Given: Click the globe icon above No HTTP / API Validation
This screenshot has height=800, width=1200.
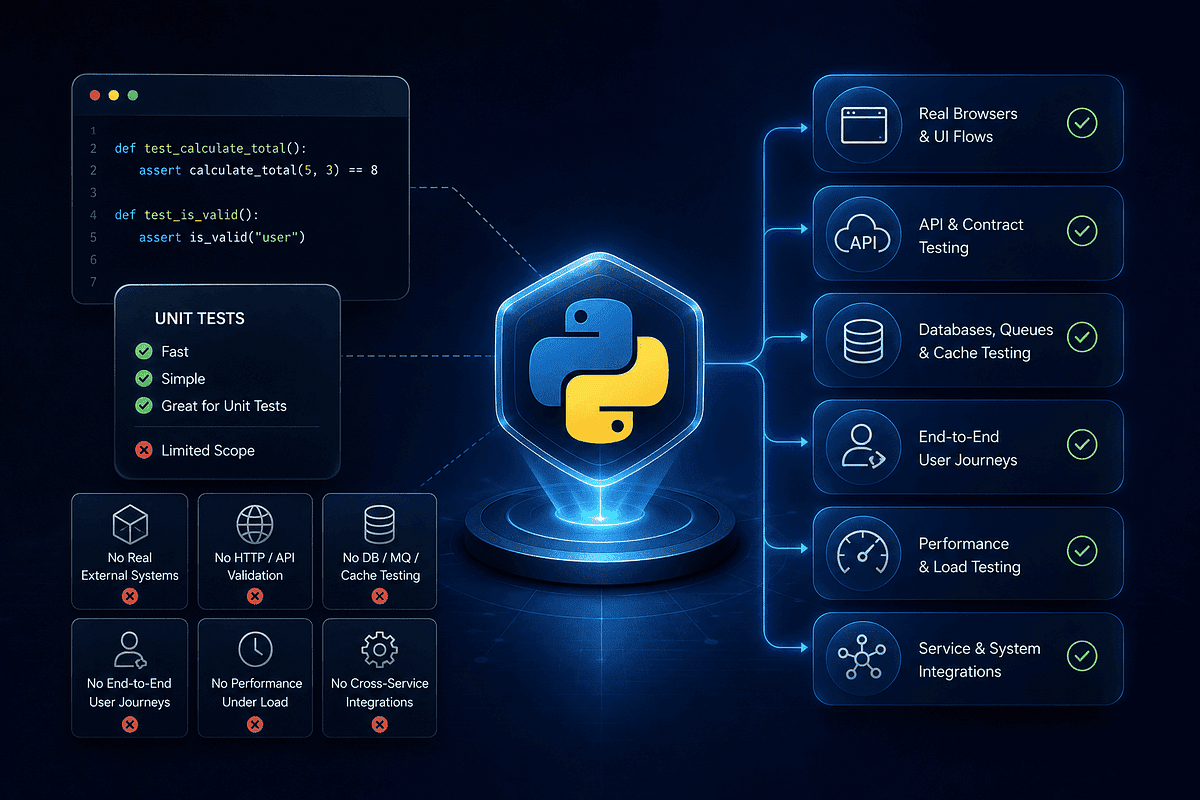Looking at the screenshot, I should click(255, 524).
